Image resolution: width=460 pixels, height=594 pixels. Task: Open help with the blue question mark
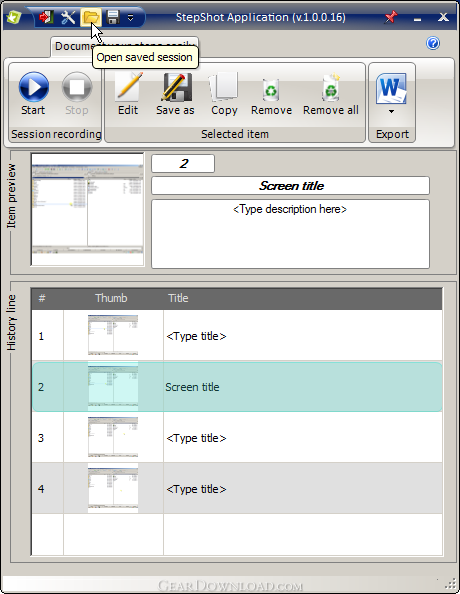(433, 43)
